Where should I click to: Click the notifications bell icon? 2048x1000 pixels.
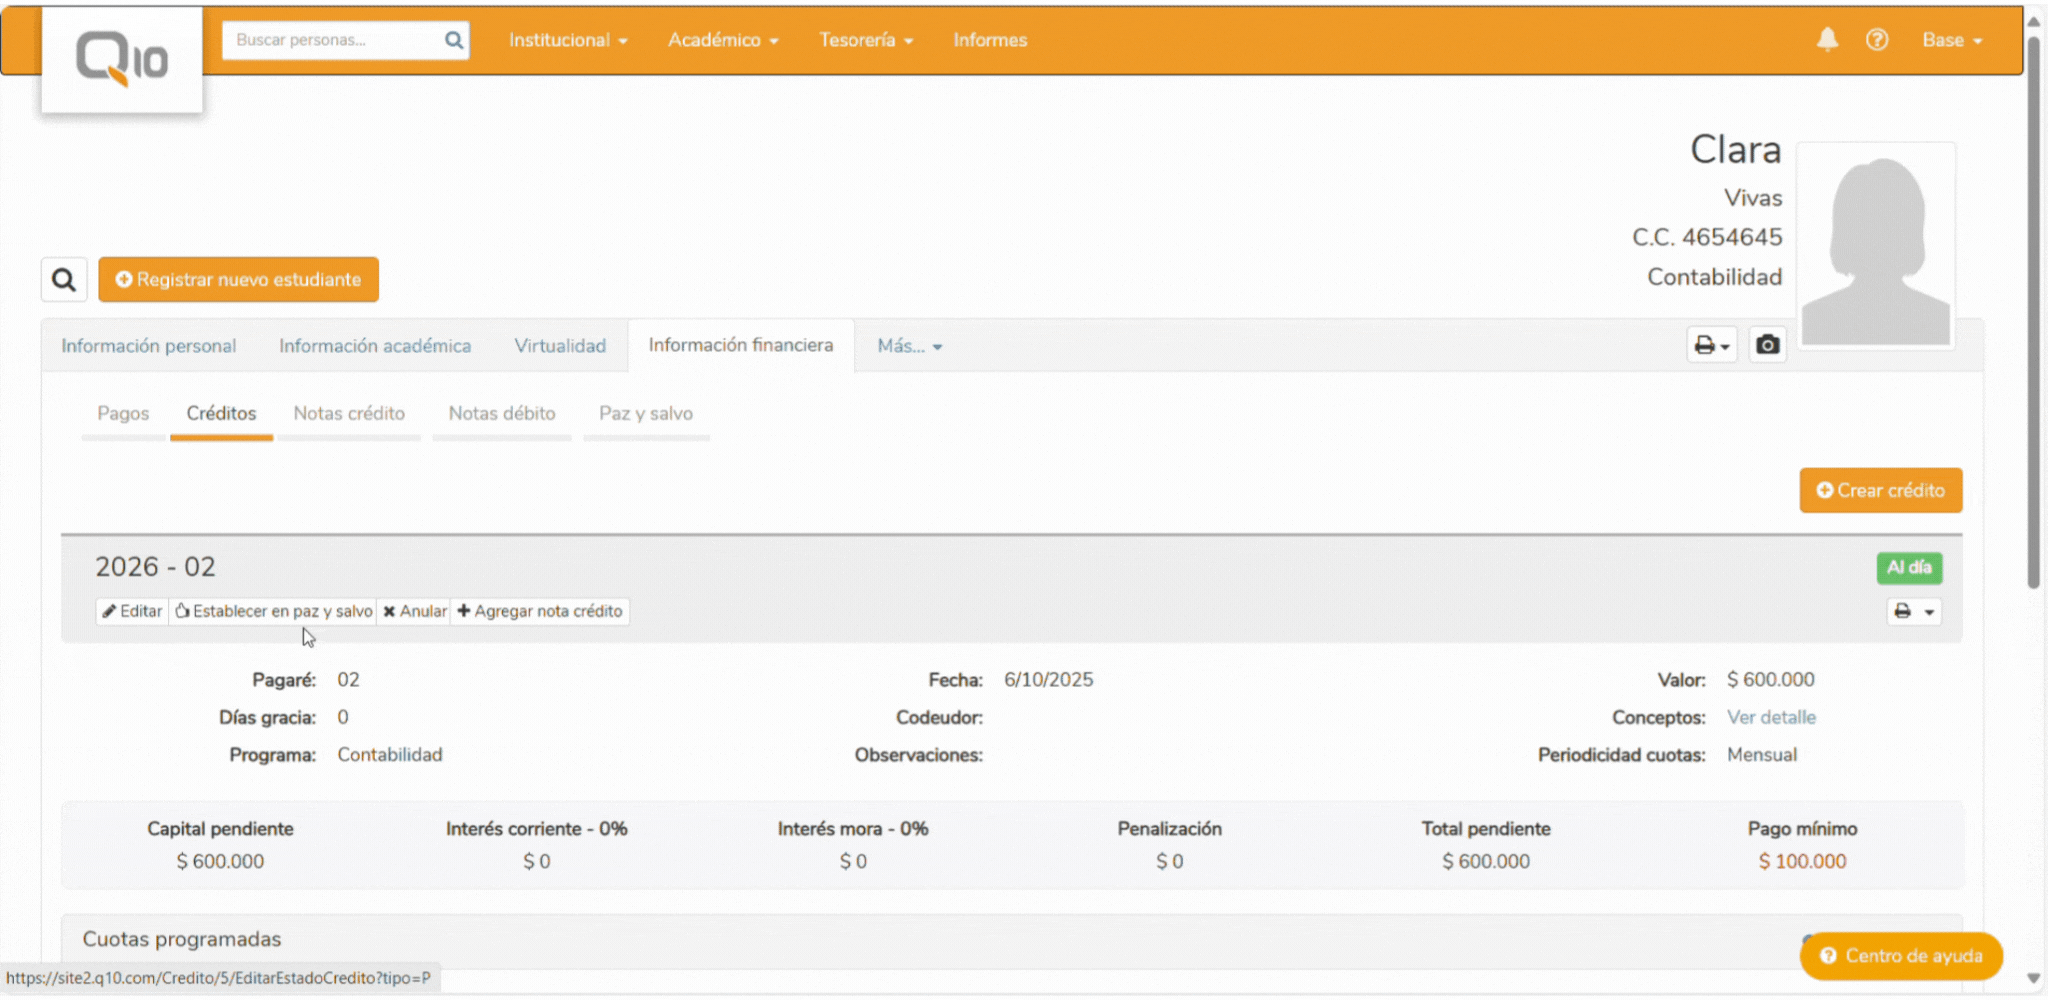click(1827, 40)
